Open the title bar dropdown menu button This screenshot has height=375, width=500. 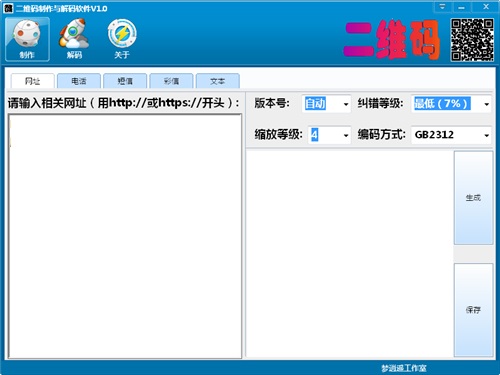coord(442,7)
